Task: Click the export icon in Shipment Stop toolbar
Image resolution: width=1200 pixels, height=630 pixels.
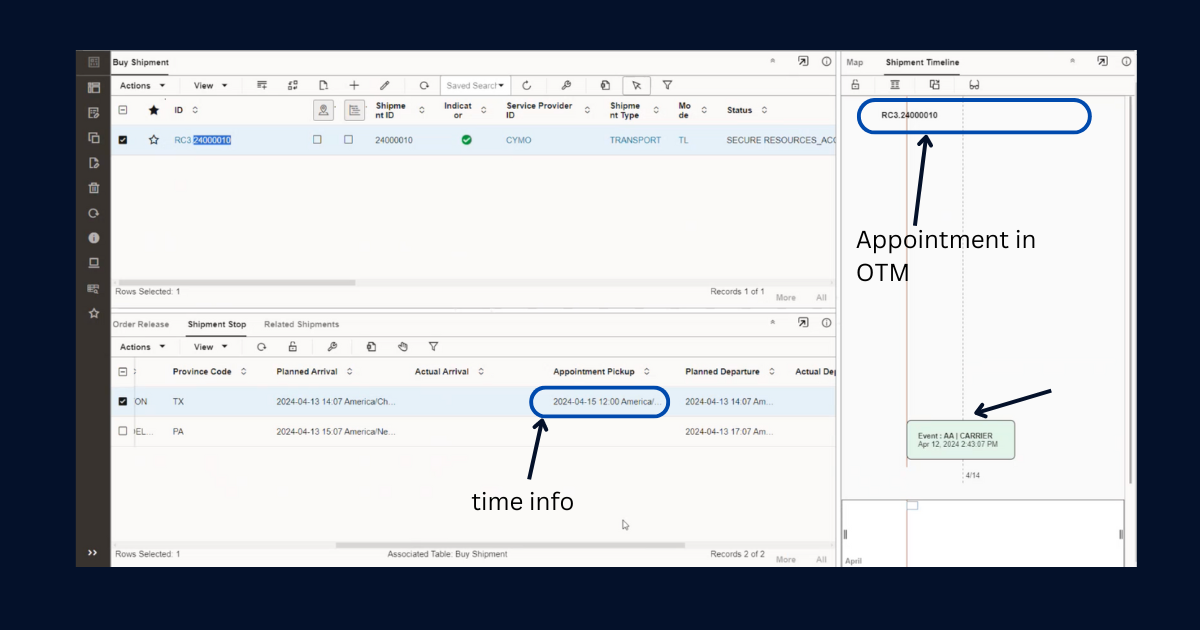Action: [371, 346]
